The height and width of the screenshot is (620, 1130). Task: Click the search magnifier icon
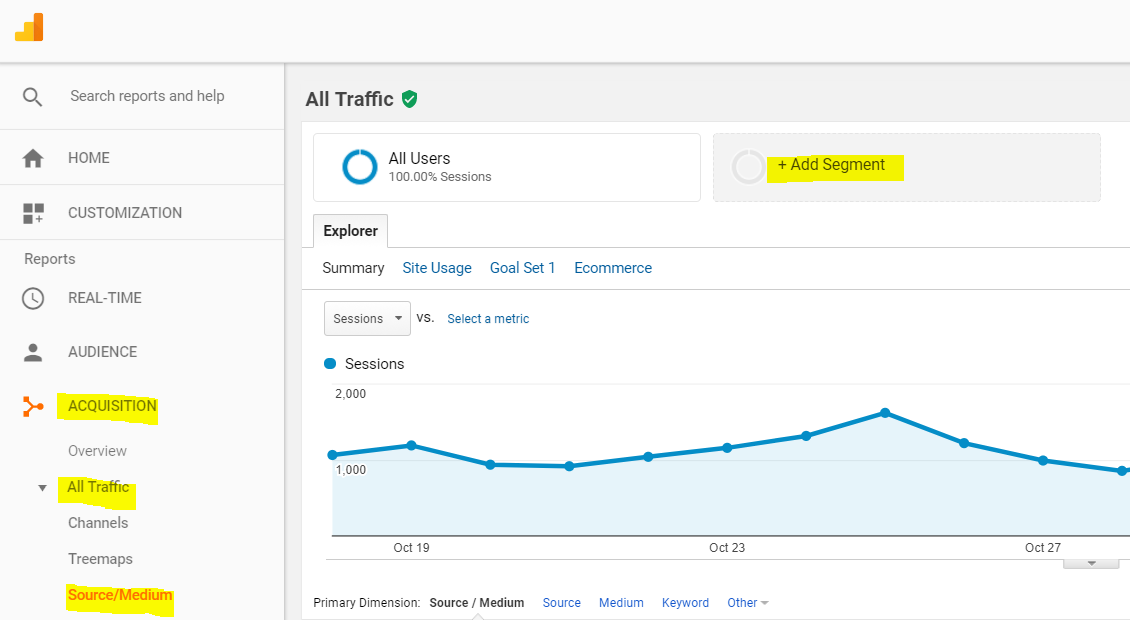[33, 97]
